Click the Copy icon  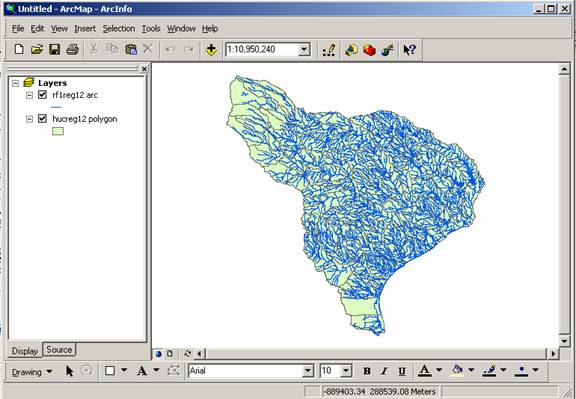point(112,49)
